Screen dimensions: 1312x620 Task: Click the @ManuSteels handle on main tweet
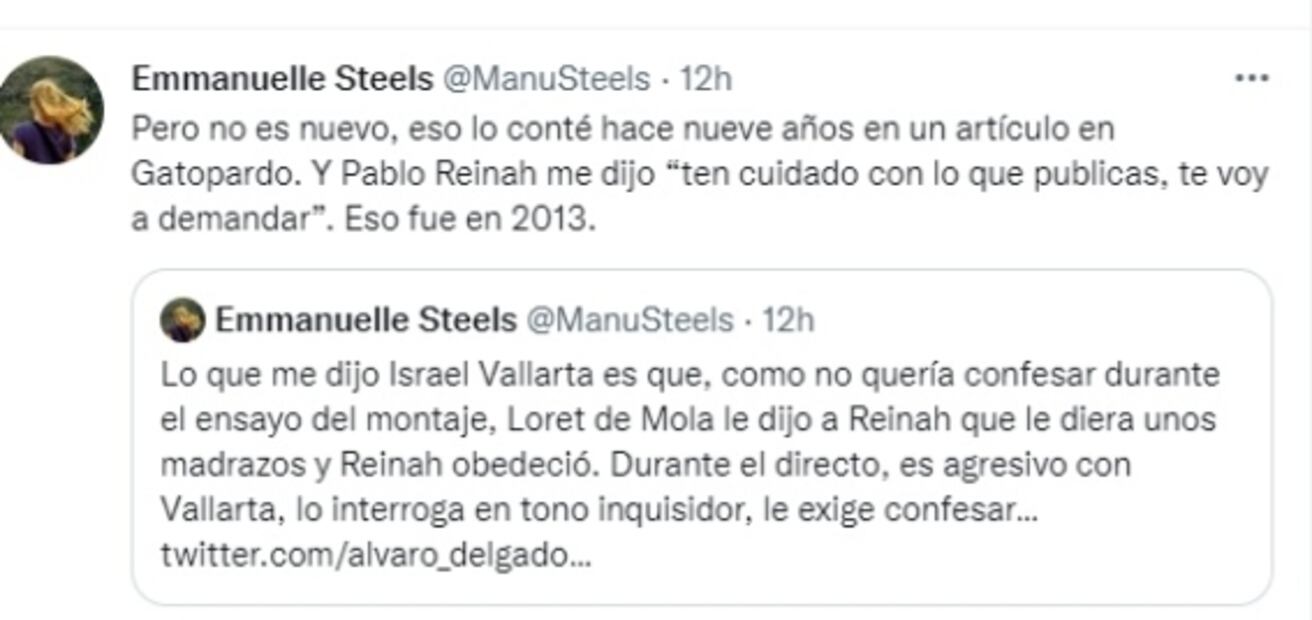(546, 79)
